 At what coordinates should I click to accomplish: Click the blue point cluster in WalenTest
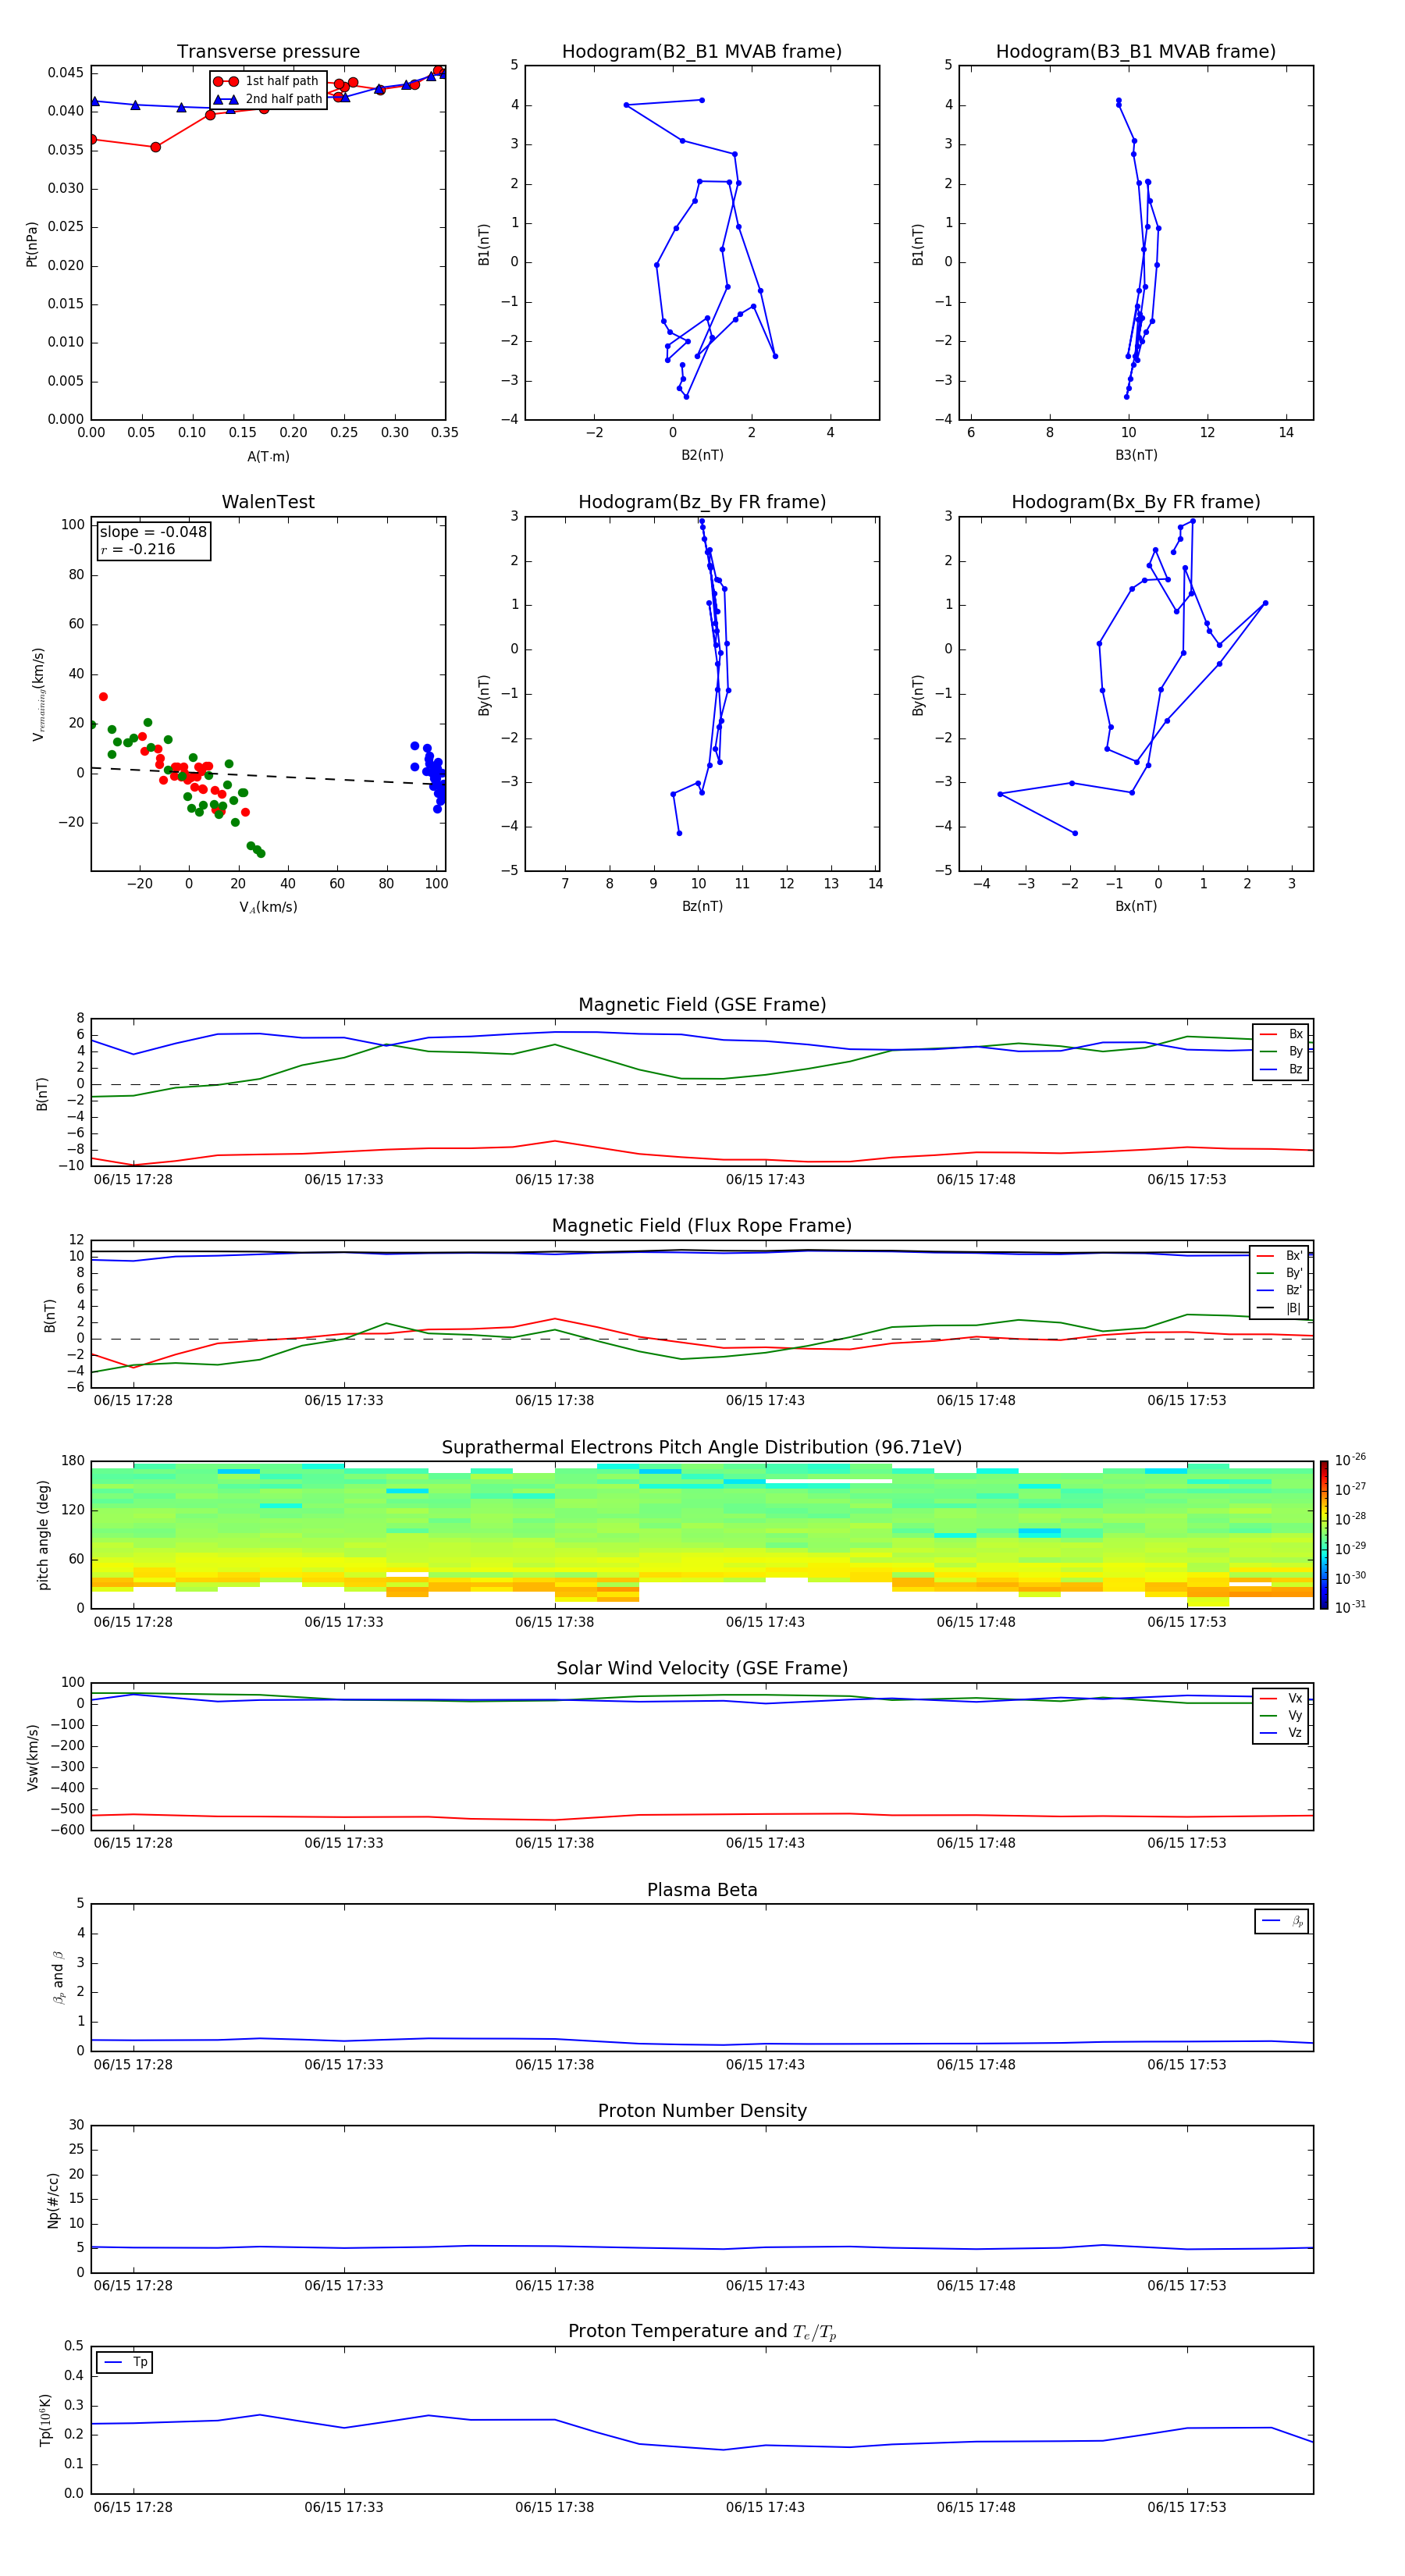pos(432,775)
